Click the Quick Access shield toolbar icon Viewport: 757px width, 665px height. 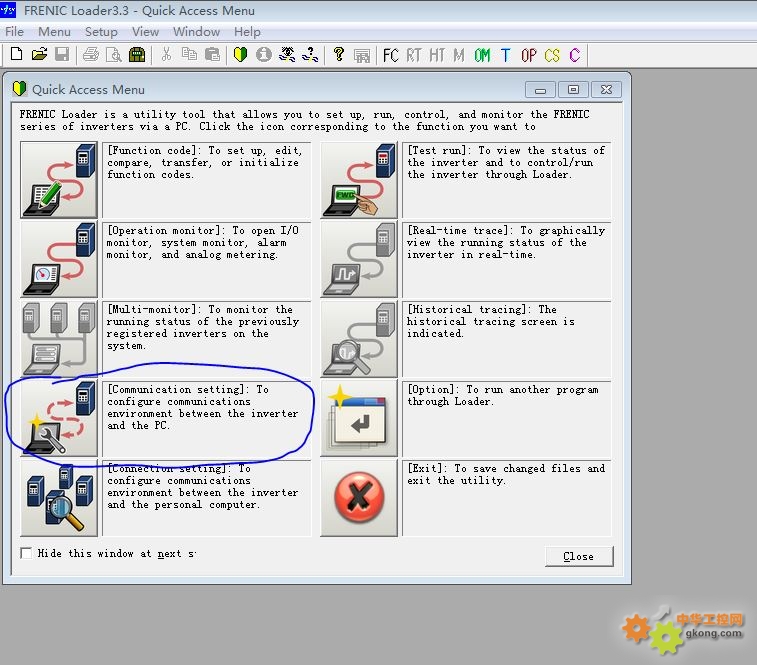pyautogui.click(x=240, y=54)
